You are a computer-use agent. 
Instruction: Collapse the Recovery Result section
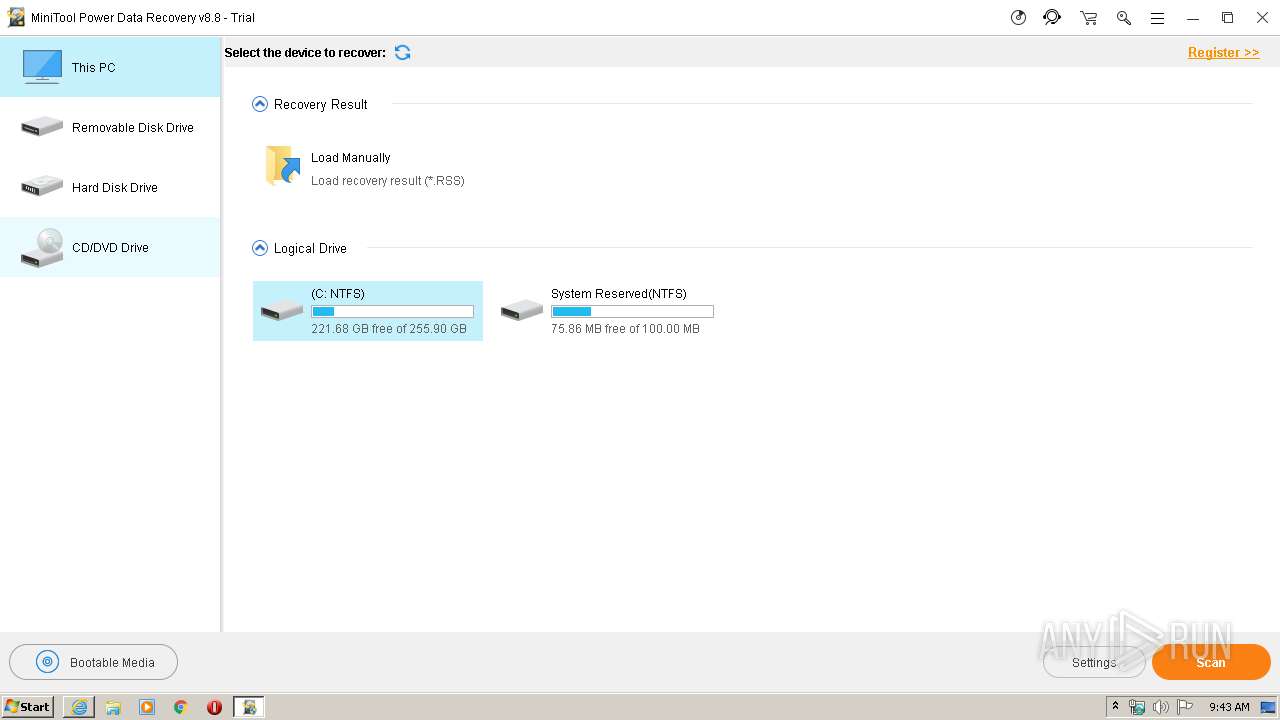[260, 104]
